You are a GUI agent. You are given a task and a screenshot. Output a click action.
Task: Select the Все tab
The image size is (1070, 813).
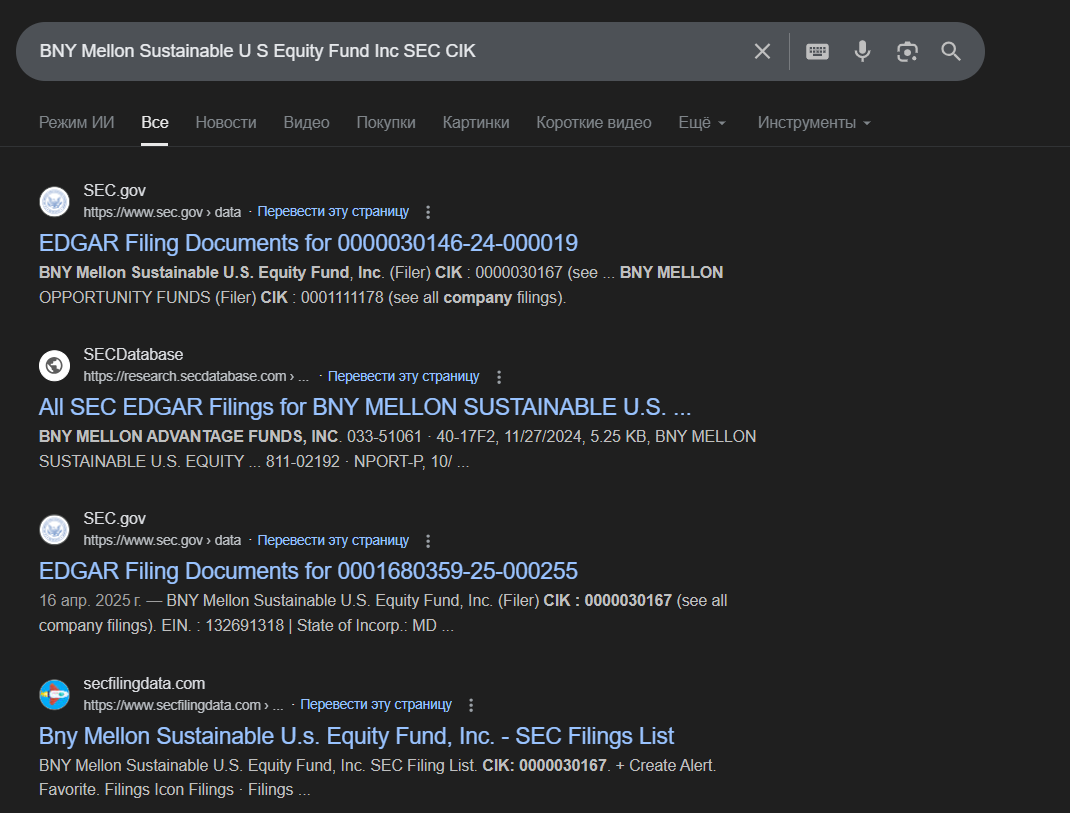click(x=155, y=122)
